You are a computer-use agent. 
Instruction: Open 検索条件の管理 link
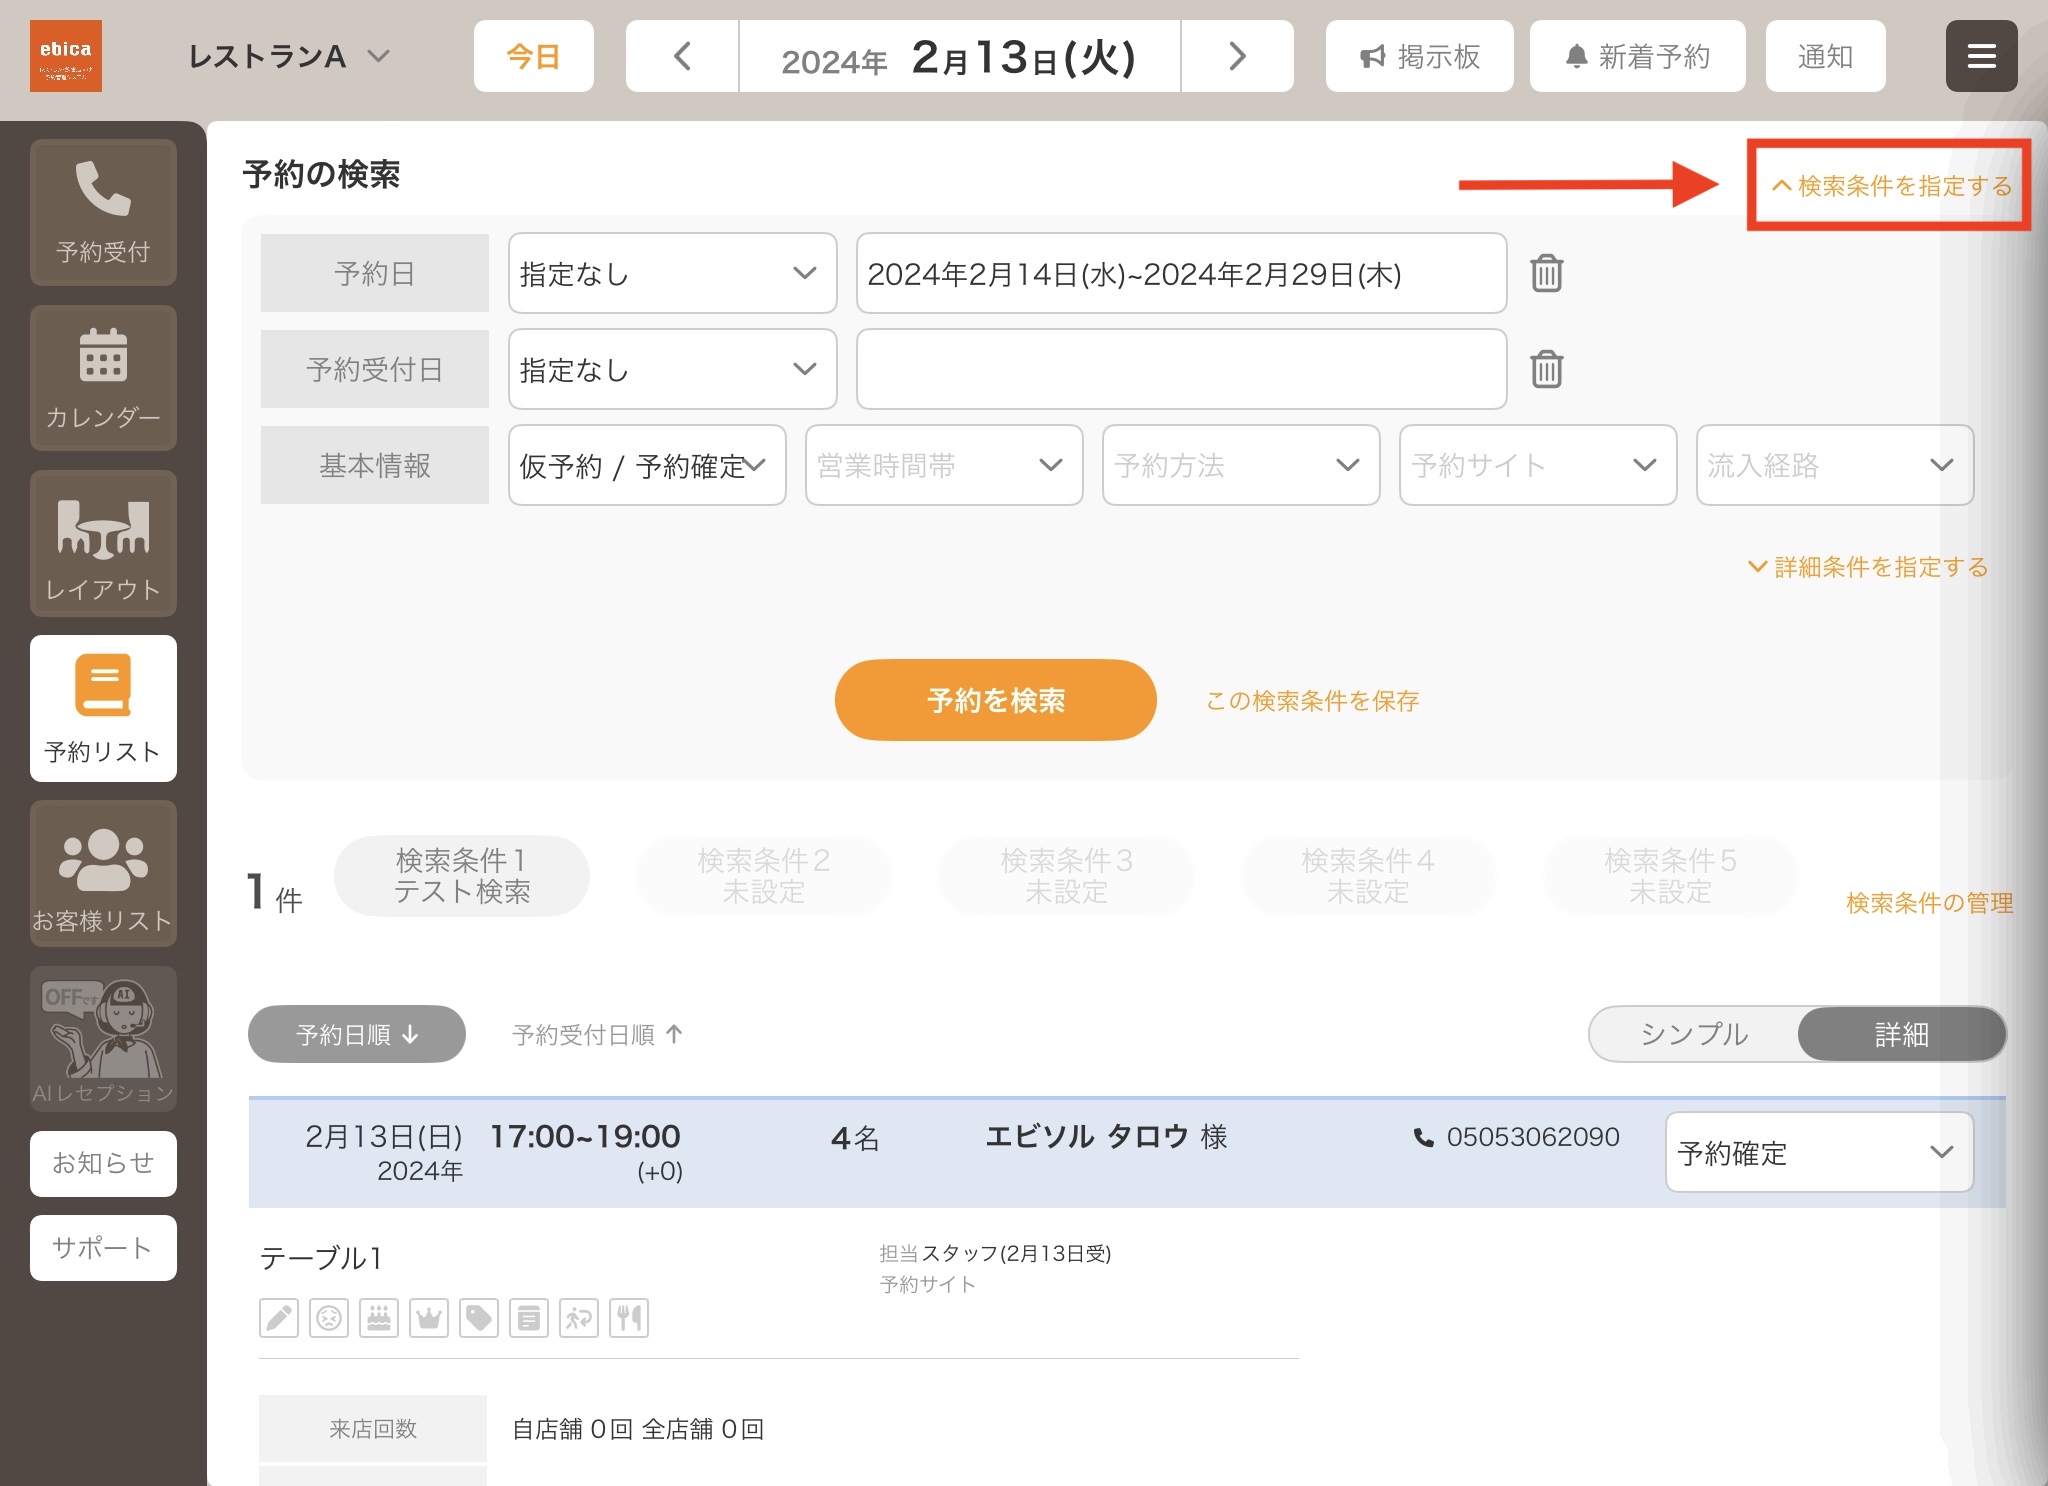1929,903
